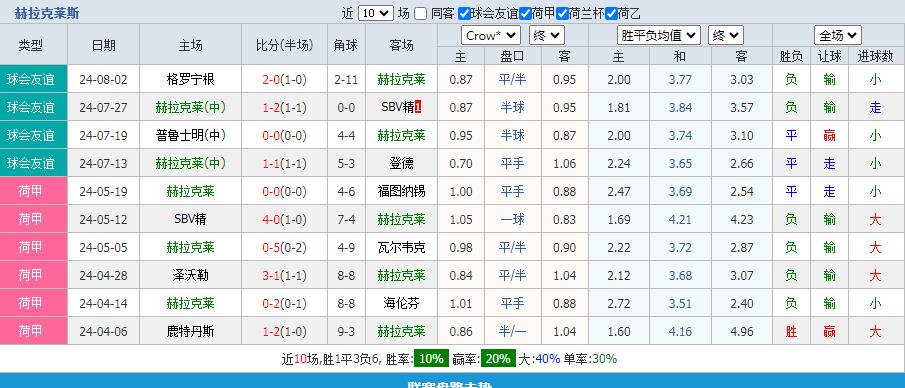Click the 日期 column header
The height and width of the screenshot is (388, 905).
(x=104, y=46)
